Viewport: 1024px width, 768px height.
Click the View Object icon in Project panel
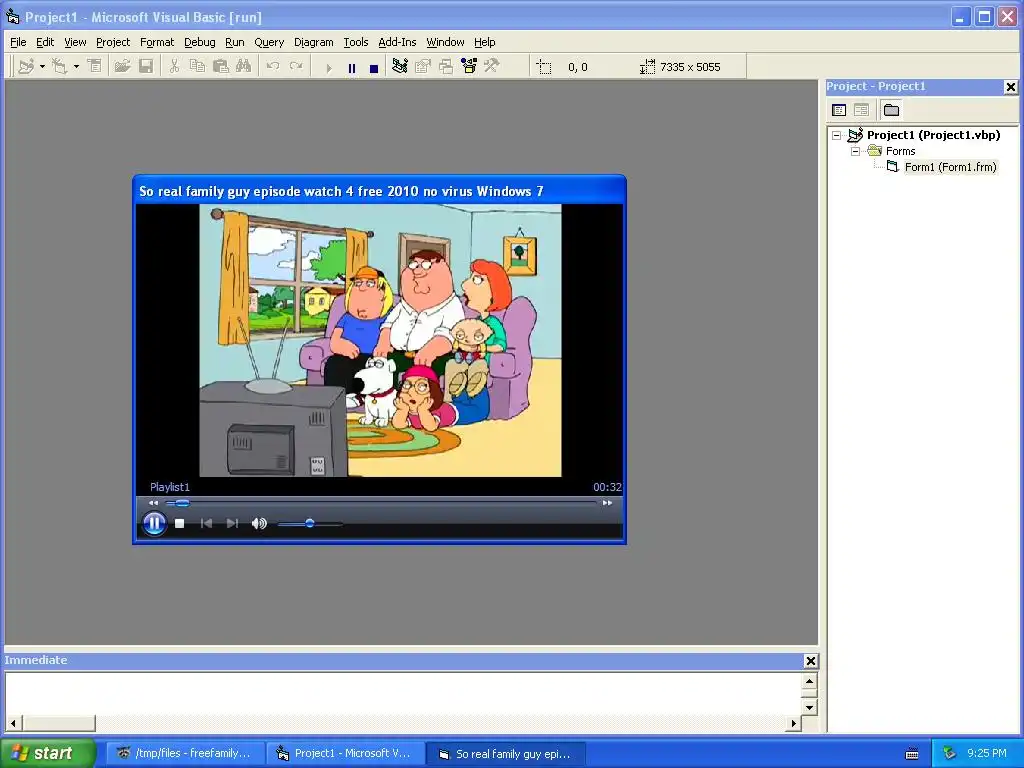(861, 110)
